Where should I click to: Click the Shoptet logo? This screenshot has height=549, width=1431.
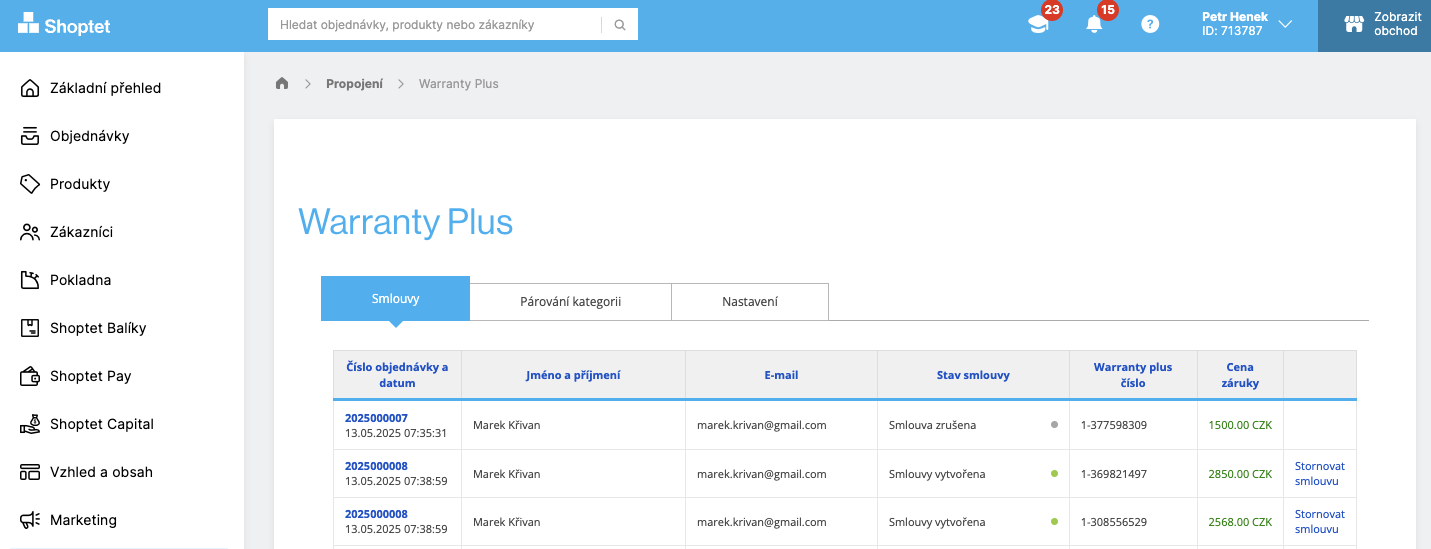(65, 25)
